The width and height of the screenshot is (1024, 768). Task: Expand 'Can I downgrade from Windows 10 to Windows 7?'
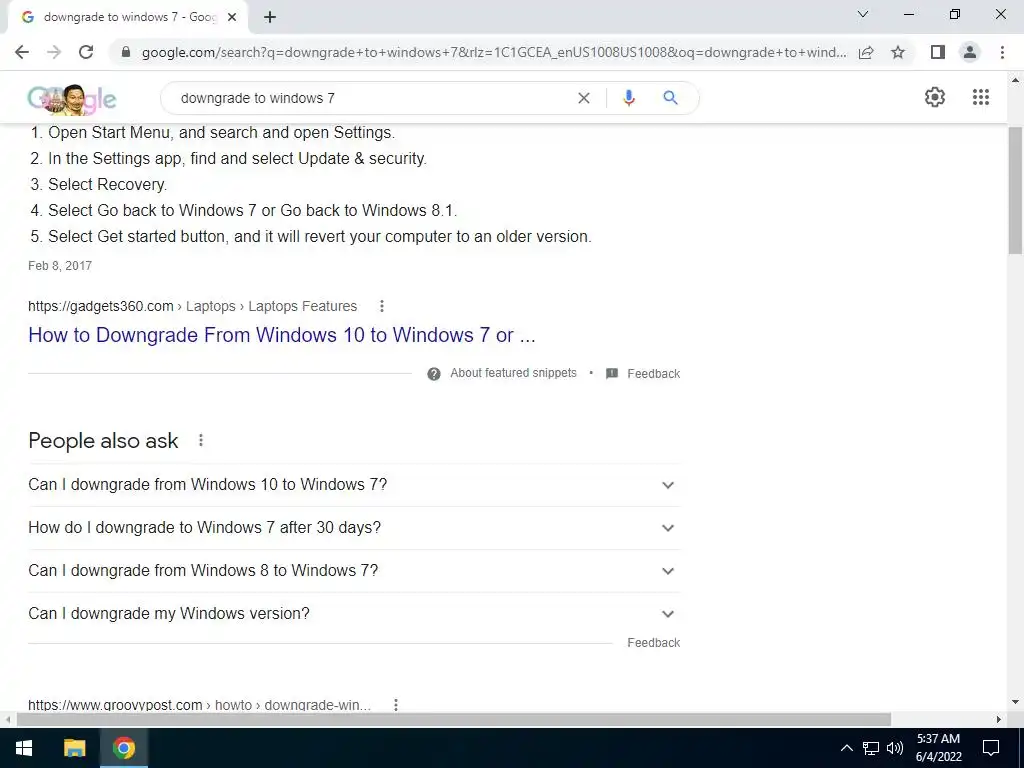pos(354,485)
